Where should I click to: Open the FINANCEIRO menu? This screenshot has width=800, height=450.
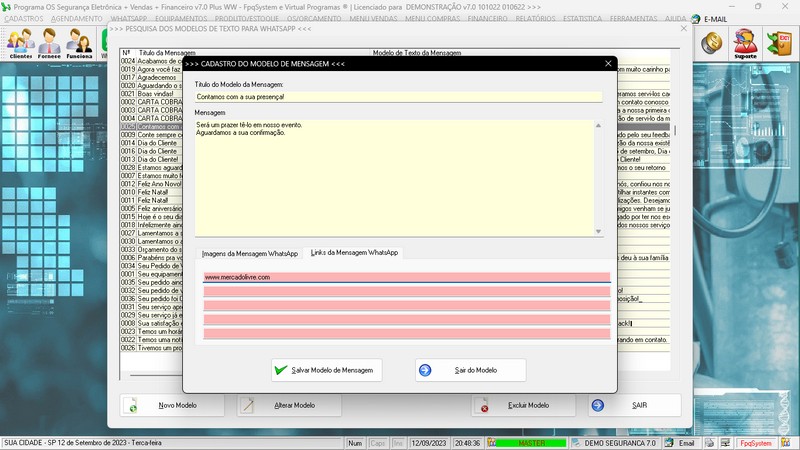tap(487, 18)
